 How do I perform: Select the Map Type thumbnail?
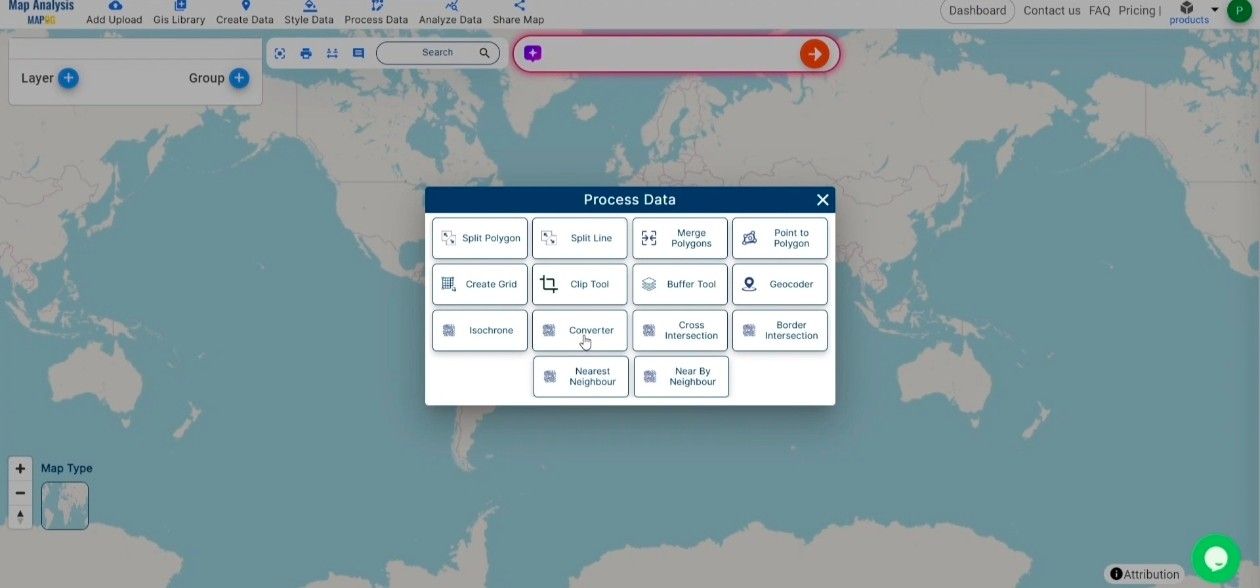click(64, 505)
